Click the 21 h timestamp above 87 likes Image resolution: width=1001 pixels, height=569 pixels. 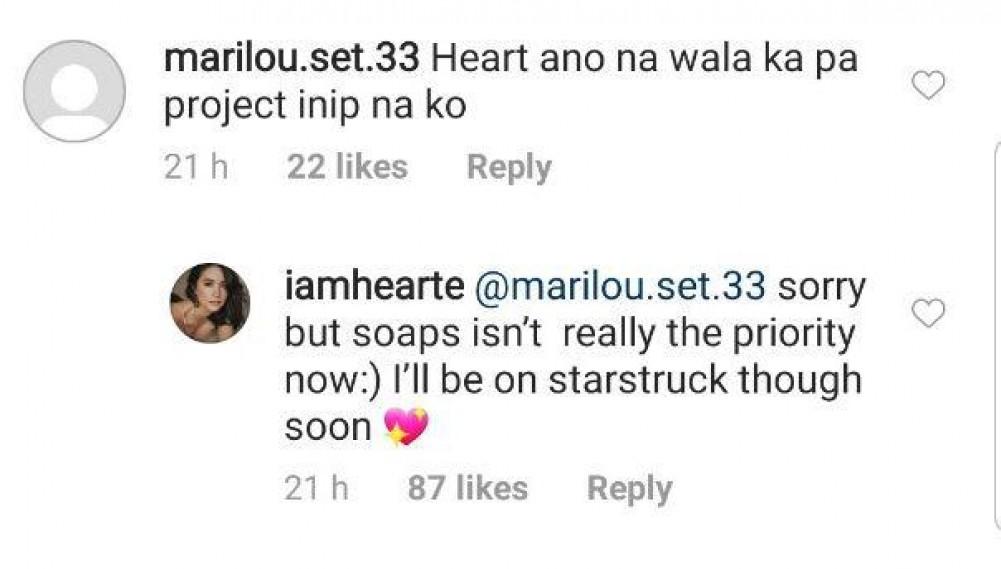click(316, 489)
